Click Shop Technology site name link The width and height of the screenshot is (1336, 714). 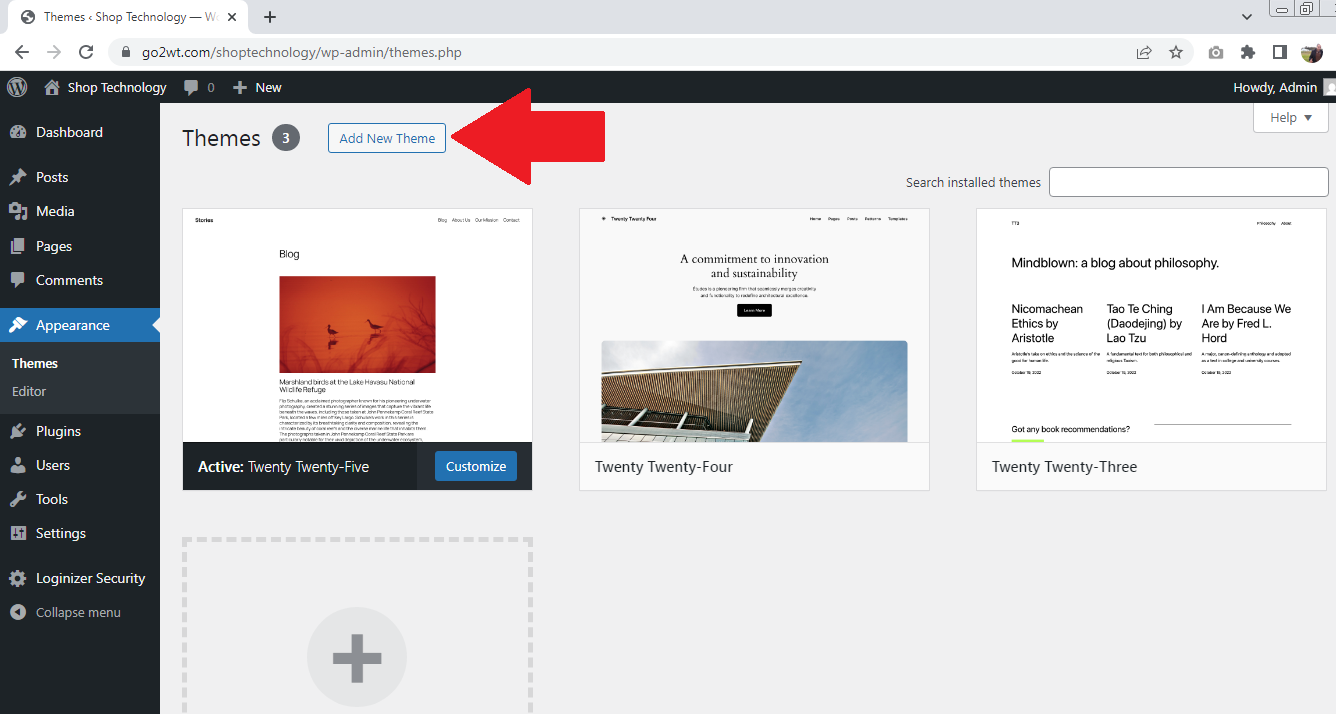[117, 87]
